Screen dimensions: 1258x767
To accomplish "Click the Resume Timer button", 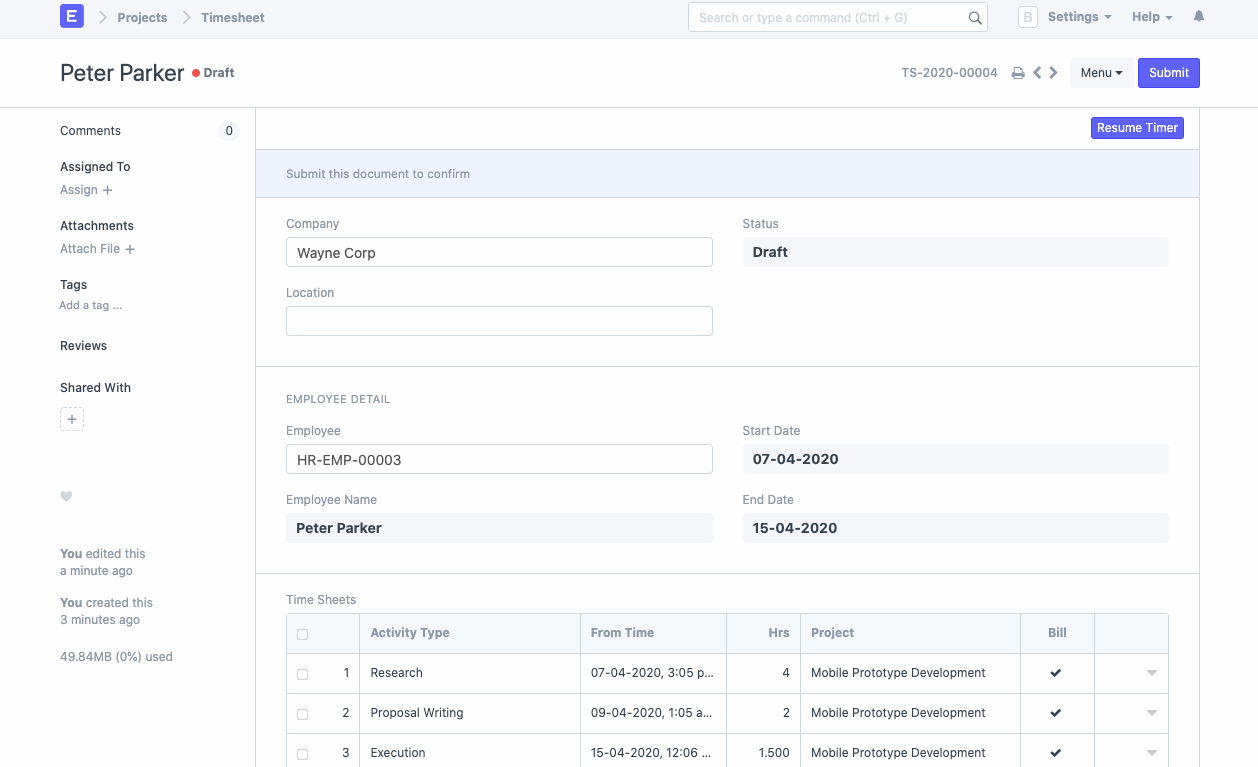I will 1136,127.
